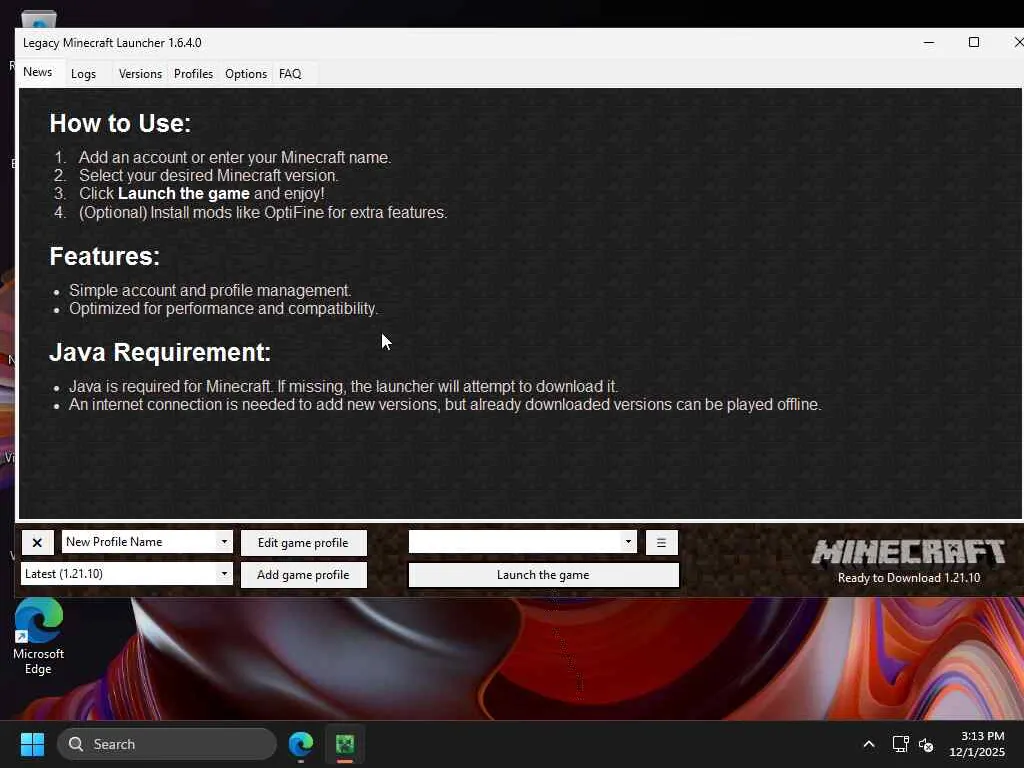Open the Versions tab

click(x=140, y=74)
